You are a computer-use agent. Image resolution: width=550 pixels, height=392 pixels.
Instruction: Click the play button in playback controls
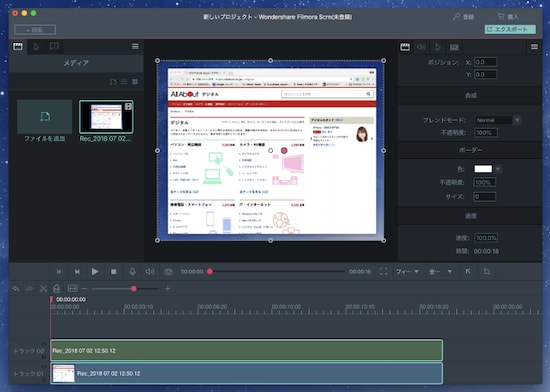click(x=95, y=271)
